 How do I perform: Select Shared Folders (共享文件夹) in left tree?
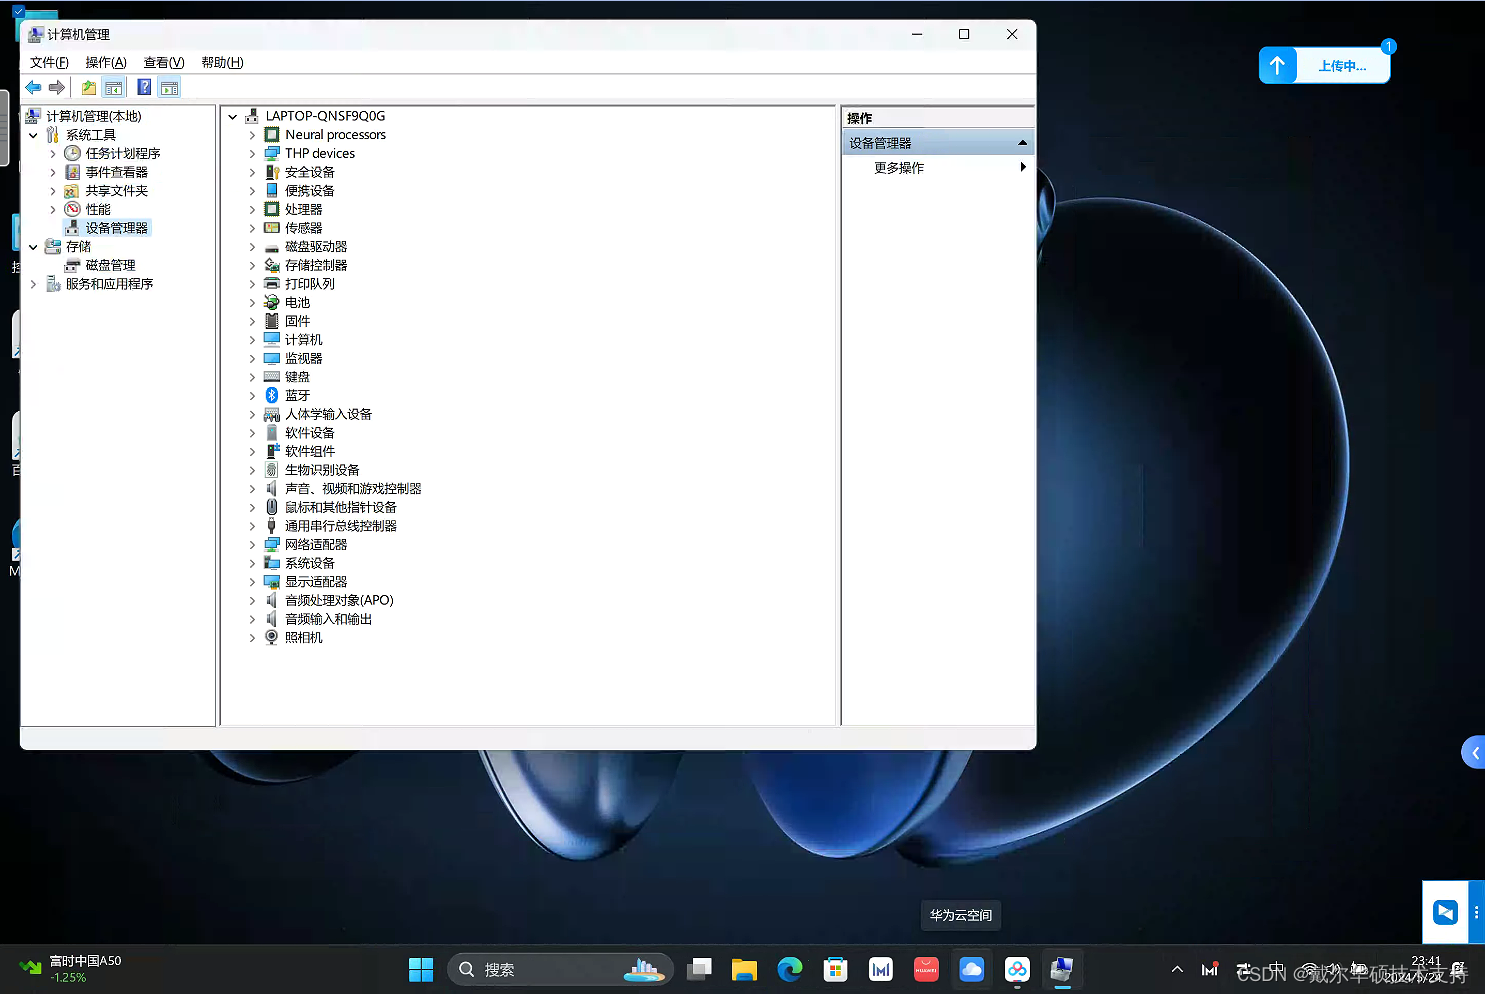116,190
